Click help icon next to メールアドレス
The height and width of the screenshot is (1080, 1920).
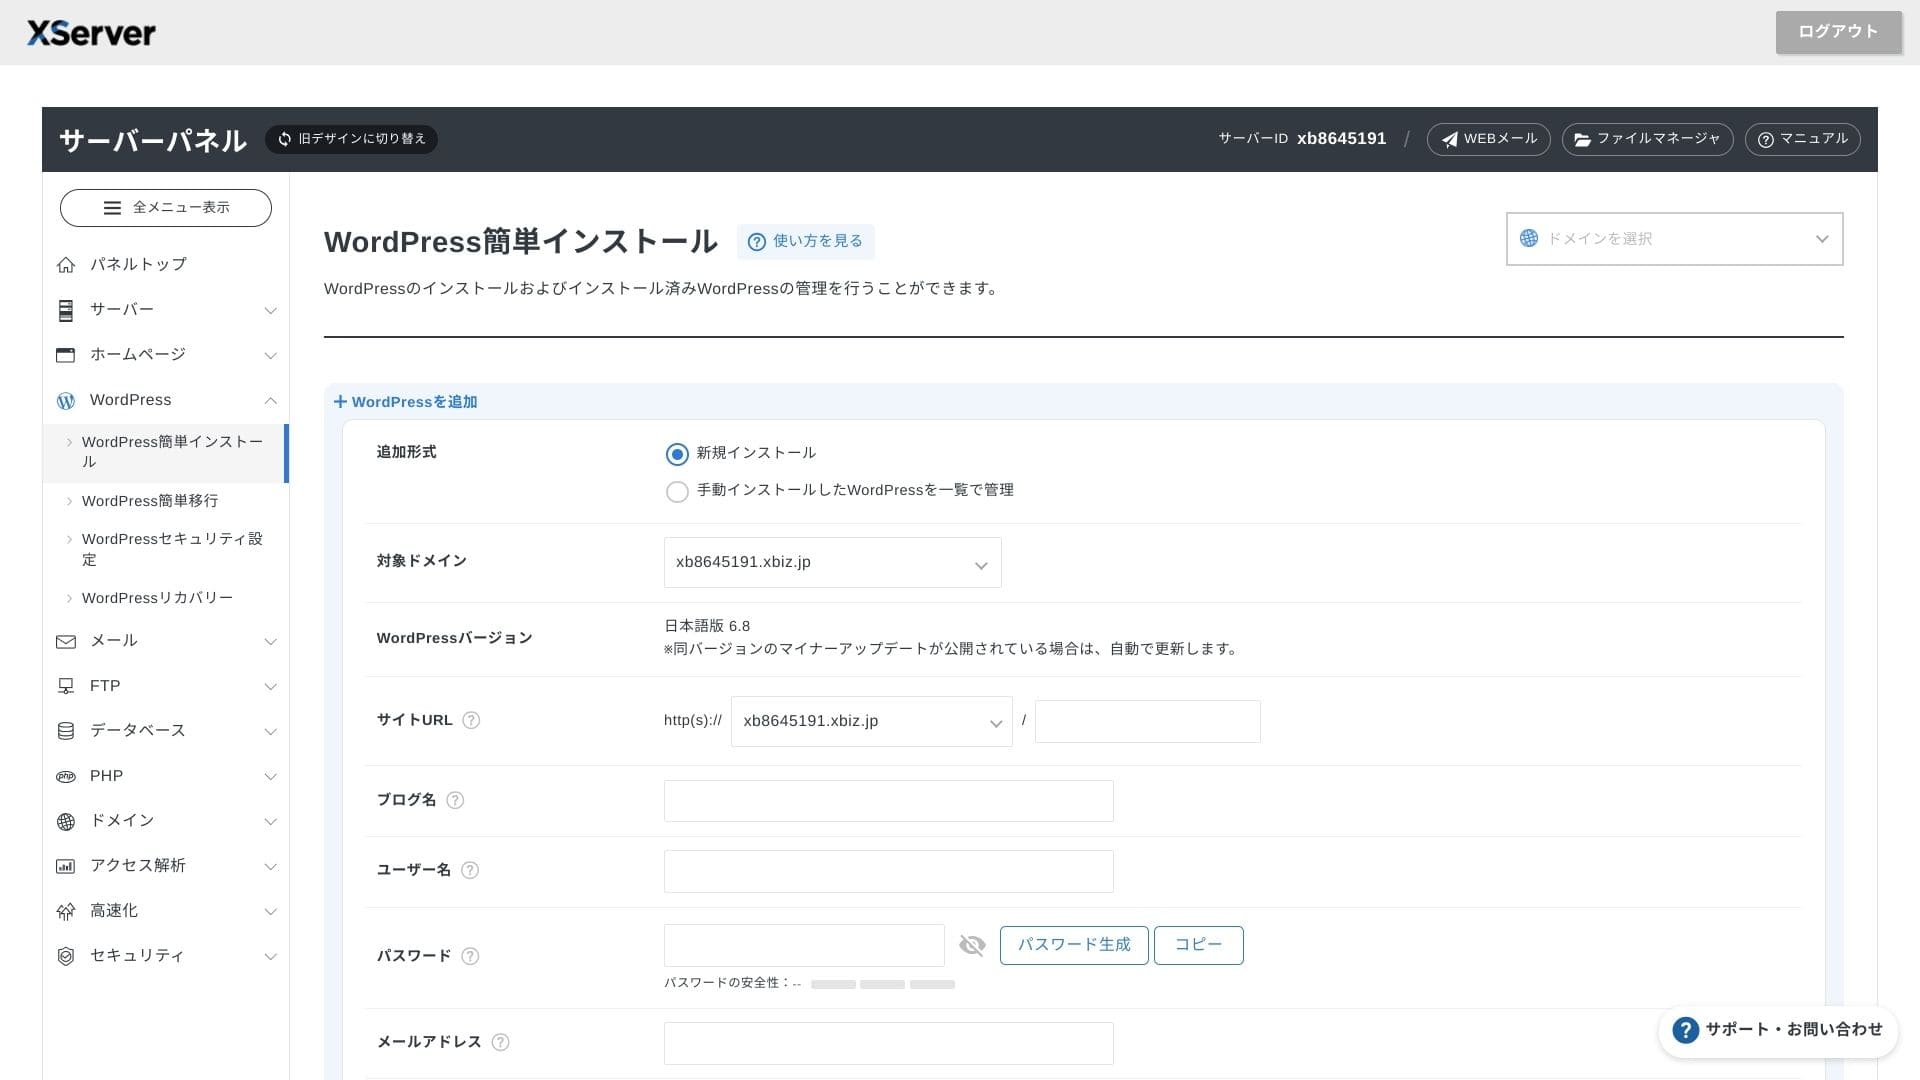(x=501, y=1042)
